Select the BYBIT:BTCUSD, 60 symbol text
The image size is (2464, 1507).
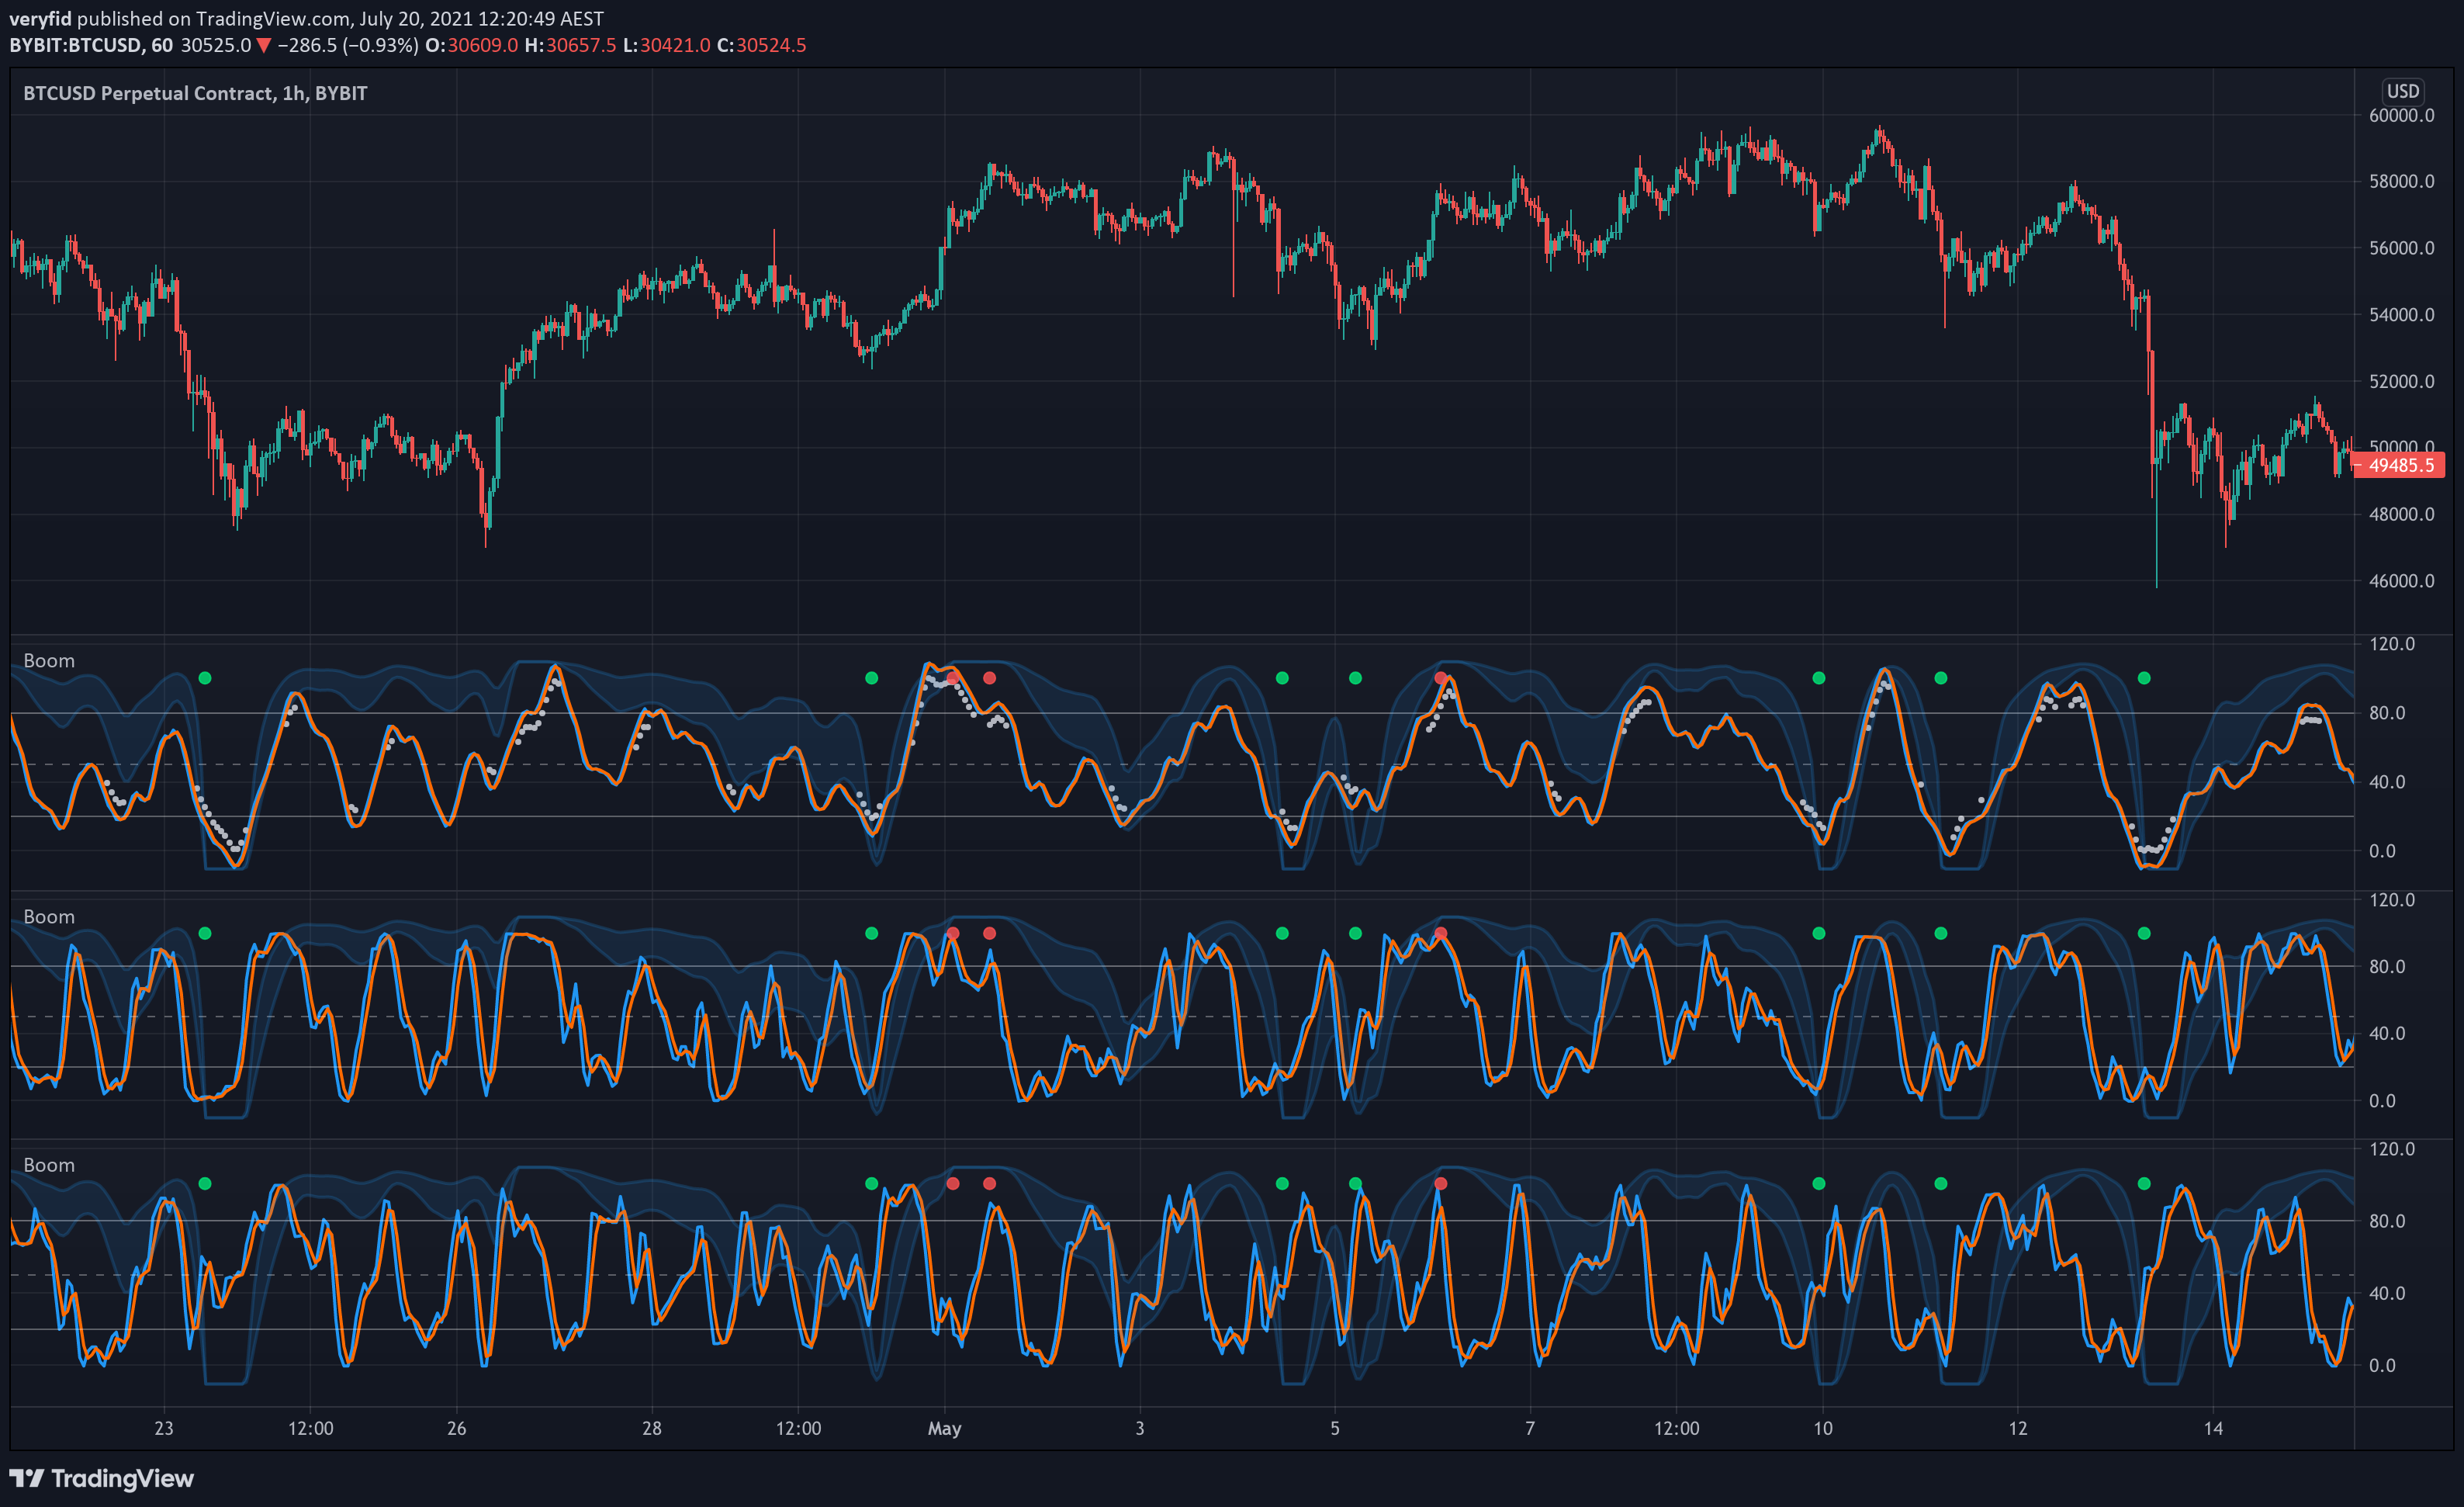click(91, 45)
